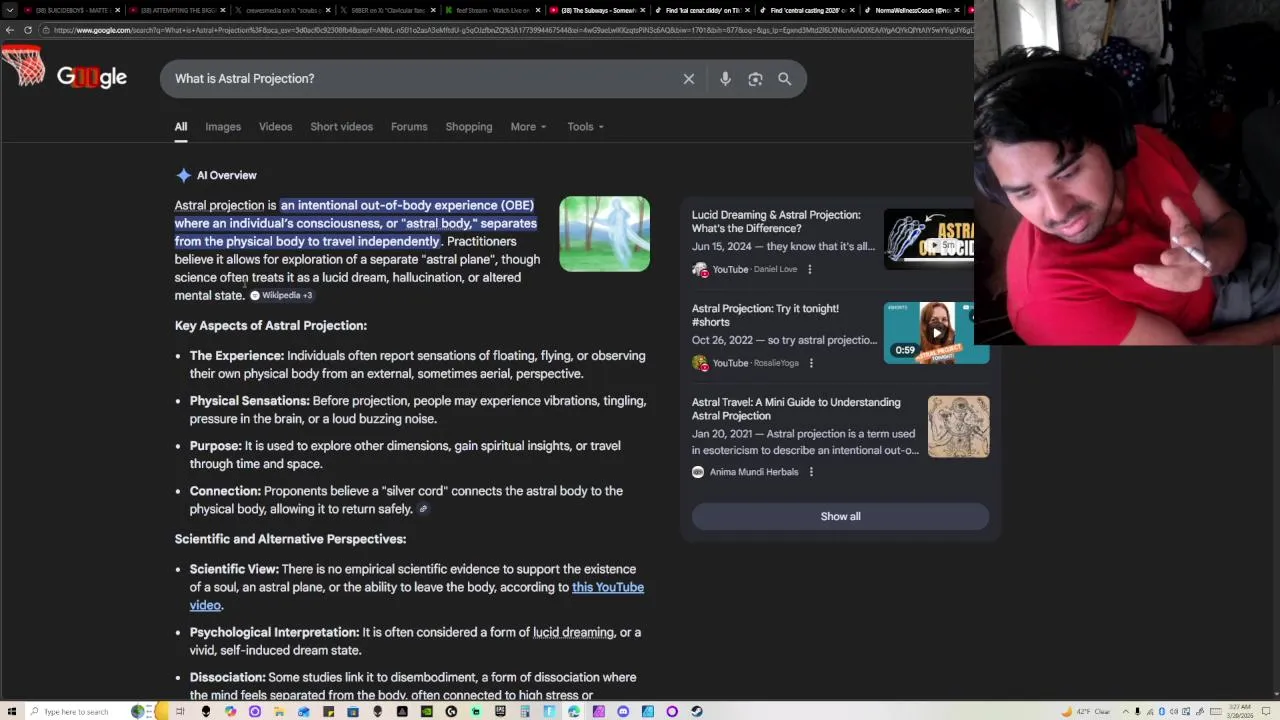This screenshot has width=1280, height=720.
Task: Click the browser address bar URL
Action: [510, 30]
